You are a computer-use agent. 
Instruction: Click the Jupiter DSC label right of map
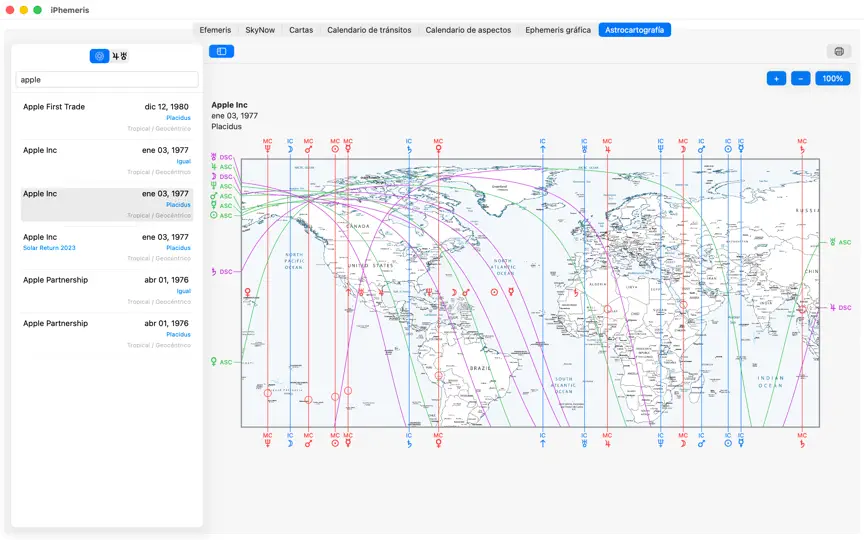click(x=840, y=307)
